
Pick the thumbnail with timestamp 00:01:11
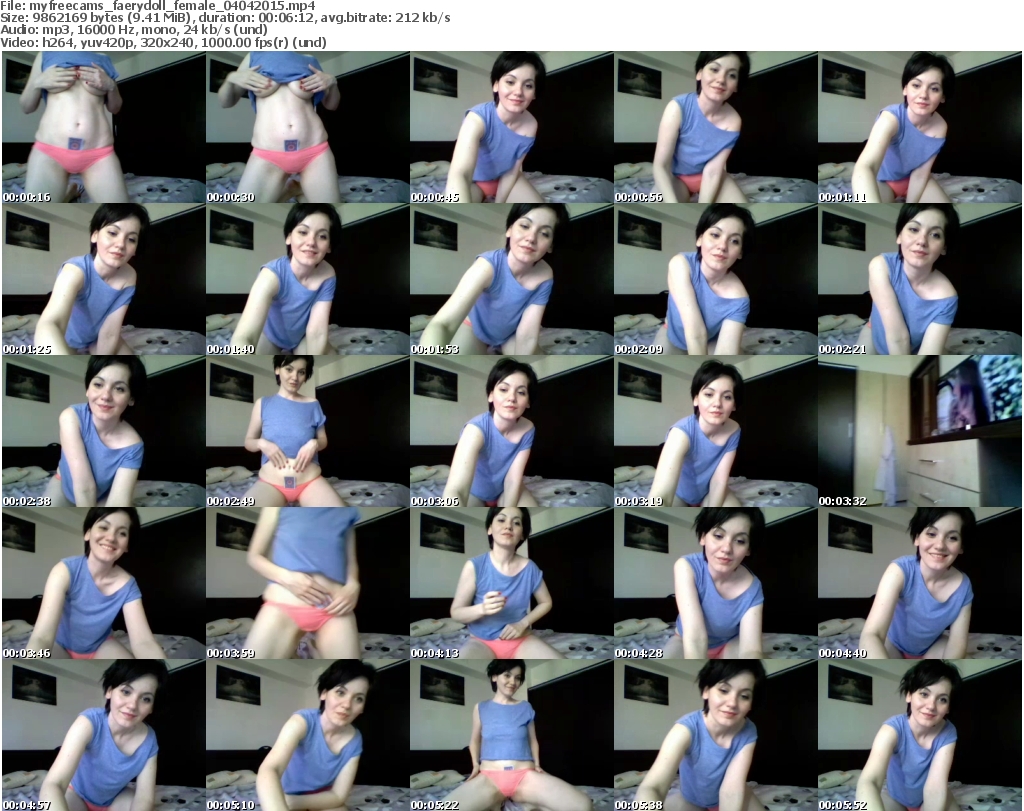tap(920, 127)
